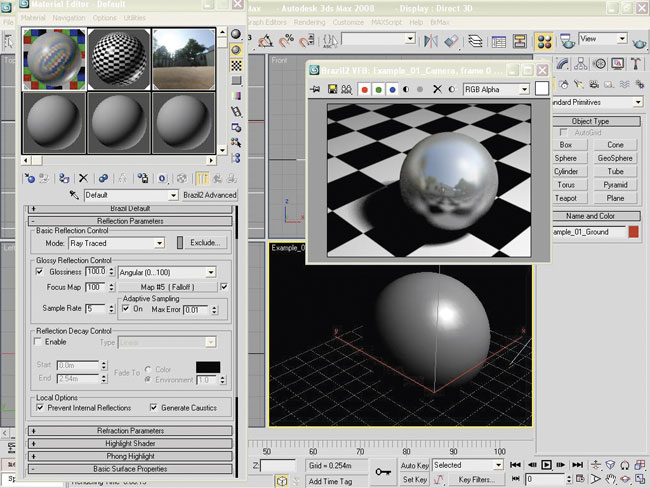Open Options menu in Material Editor

pos(104,18)
